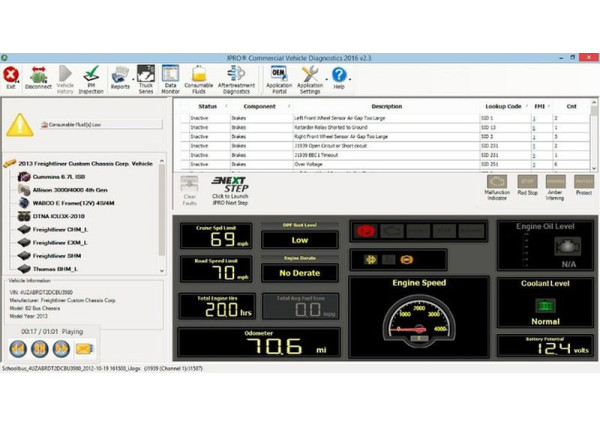Sort faults by Lookup Code column
Screen dimensions: 600x427
pos(503,106)
